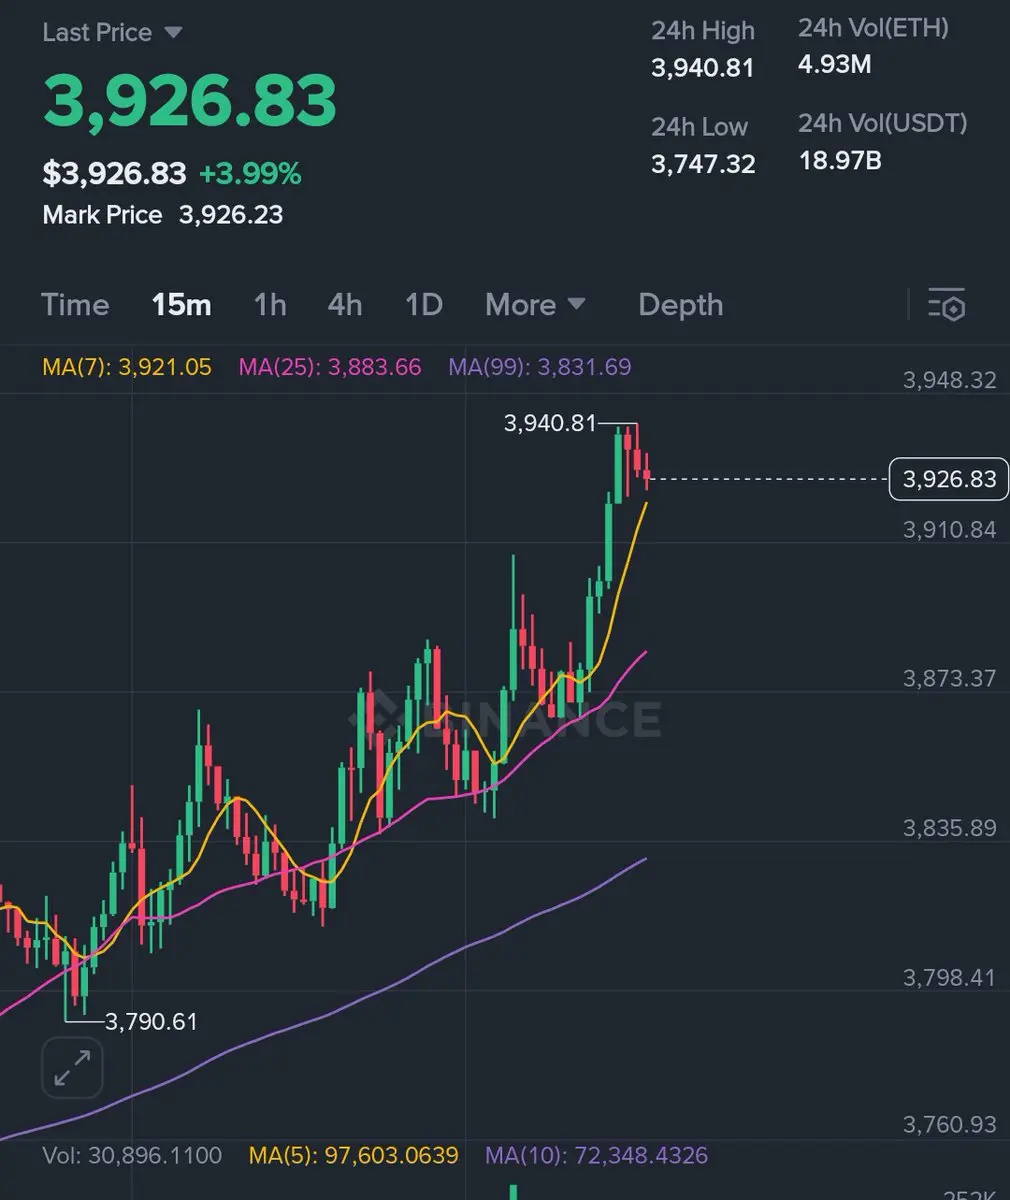Switch to the 15m interval

point(181,305)
